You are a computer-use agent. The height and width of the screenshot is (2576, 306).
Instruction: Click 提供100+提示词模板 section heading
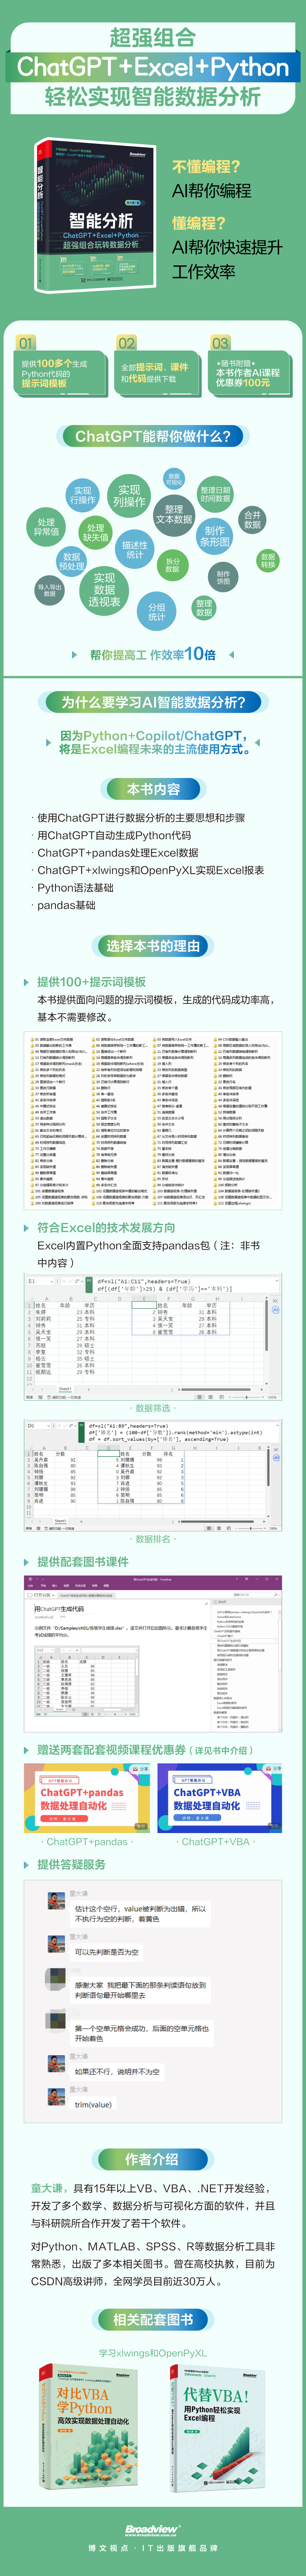point(91,982)
